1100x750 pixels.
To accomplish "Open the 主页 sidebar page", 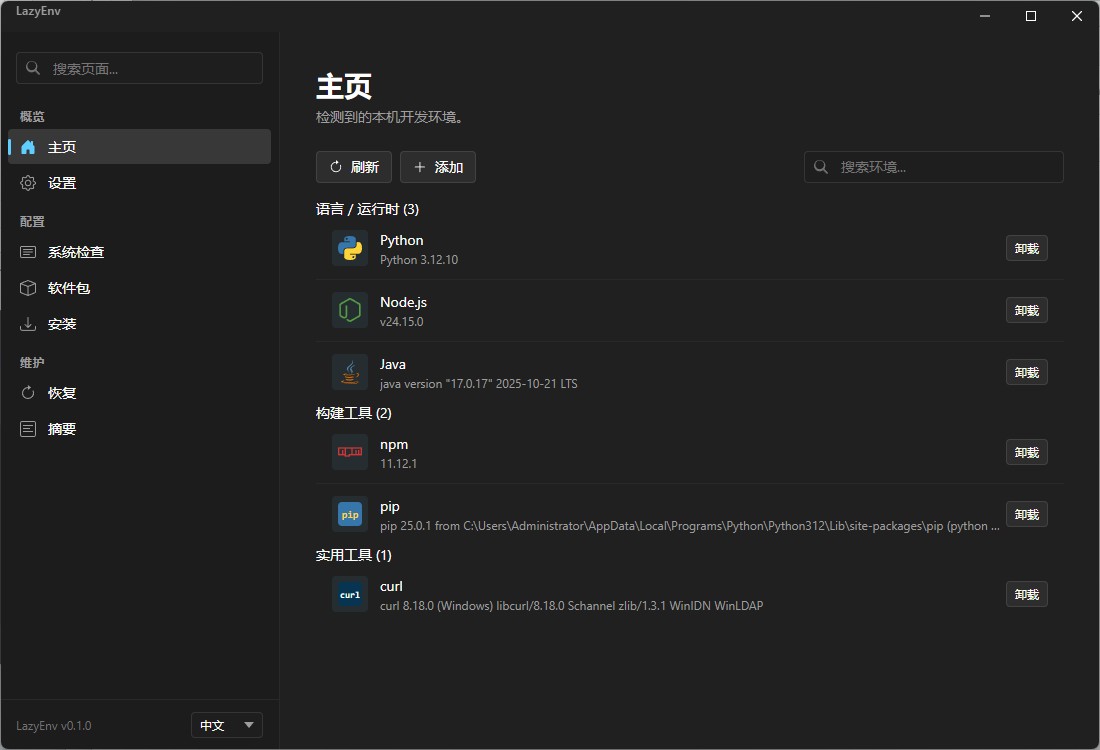I will [139, 147].
